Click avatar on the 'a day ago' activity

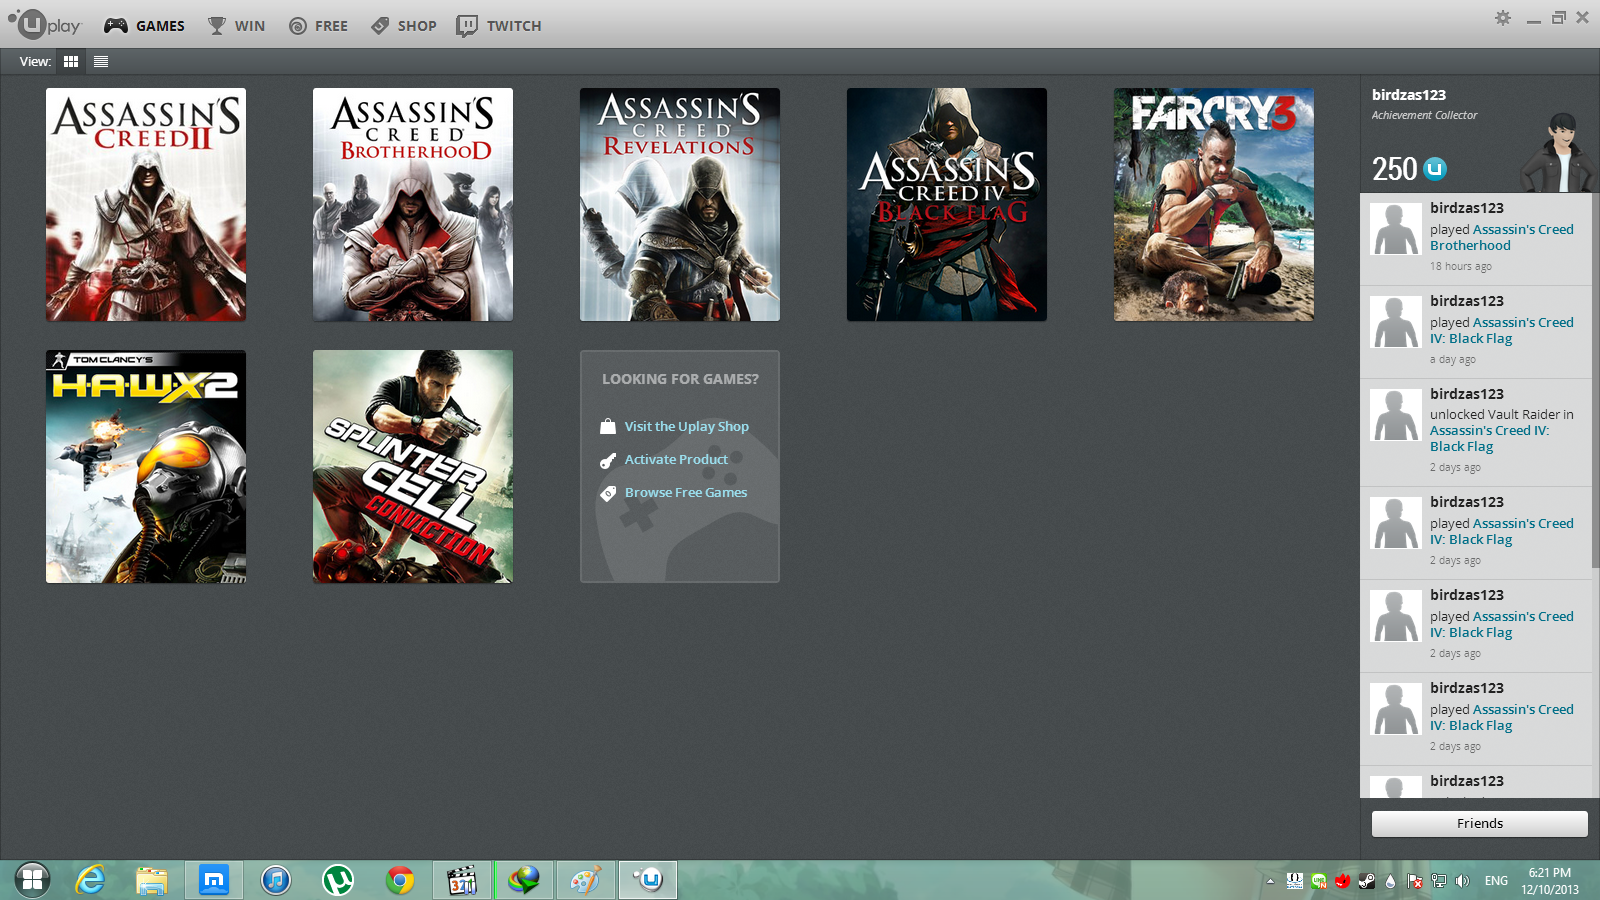tap(1395, 322)
